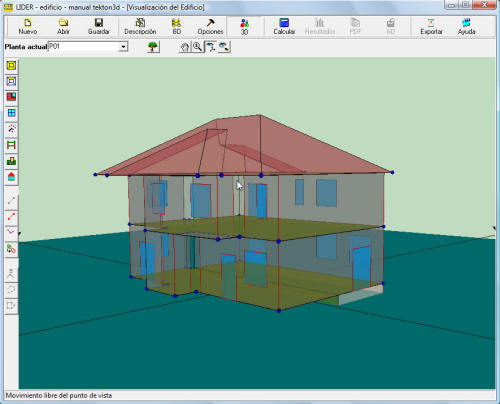Image resolution: width=500 pixels, height=404 pixels.
Task: Click the grayed Resultados button
Action: 320,27
